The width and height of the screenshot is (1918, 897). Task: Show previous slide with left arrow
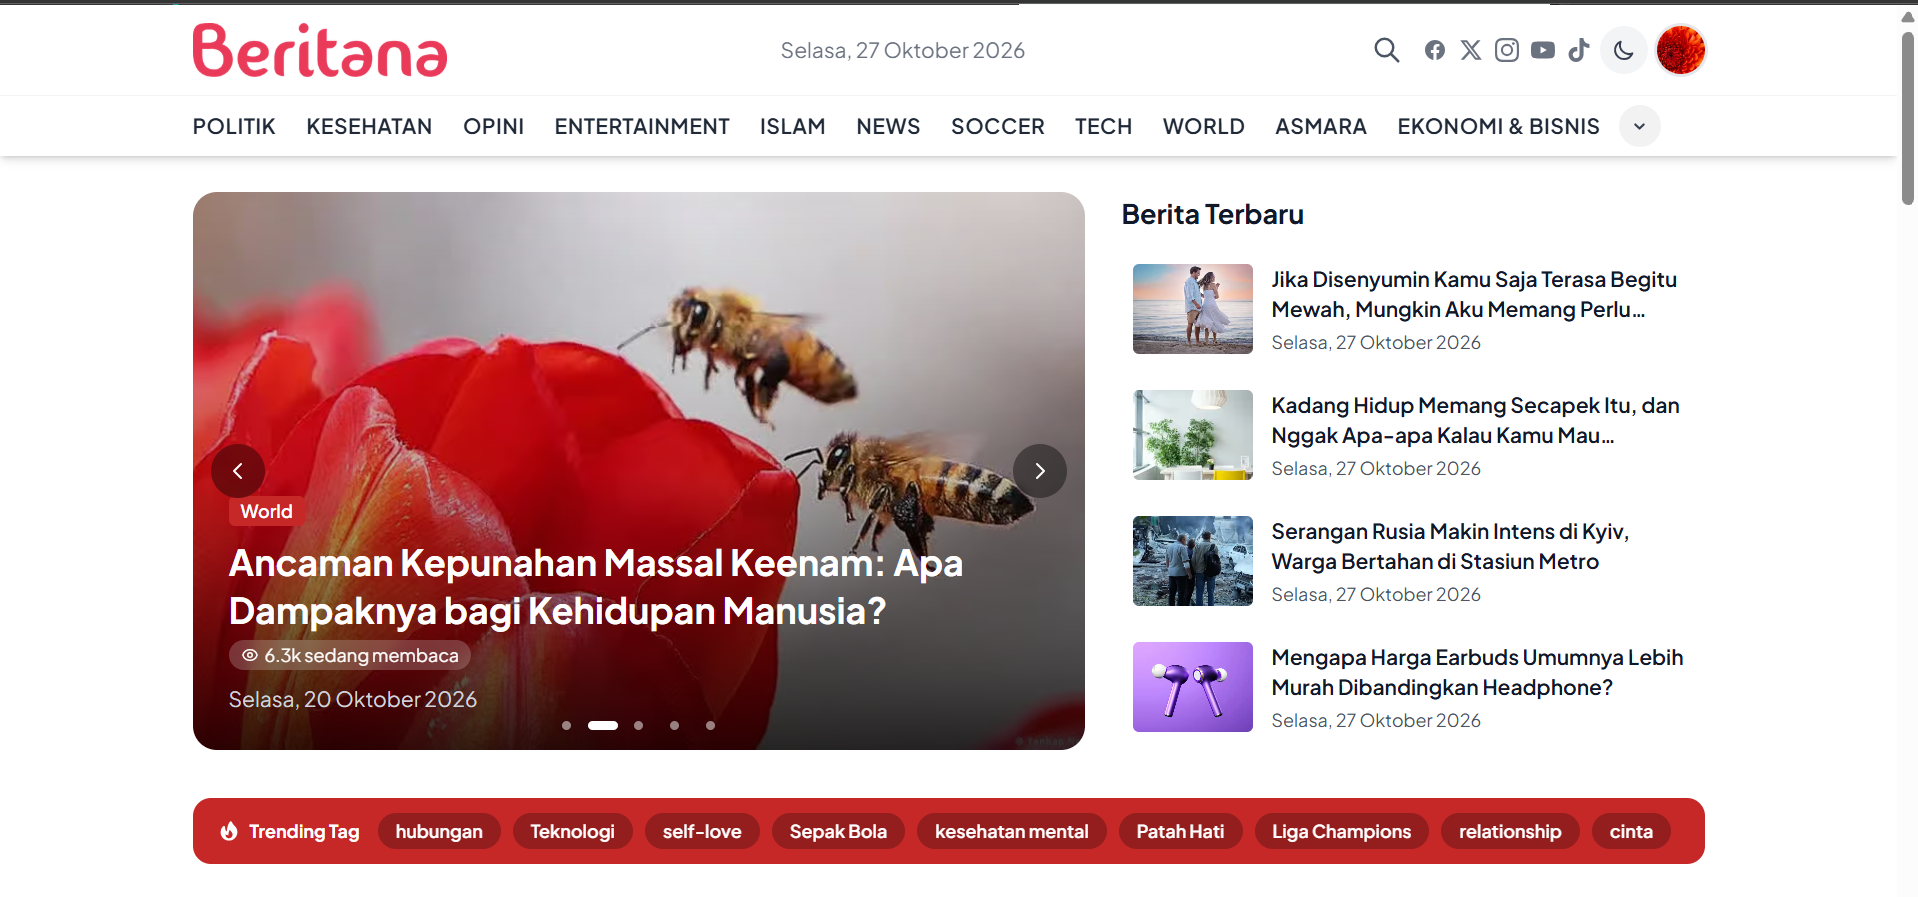[x=238, y=471]
